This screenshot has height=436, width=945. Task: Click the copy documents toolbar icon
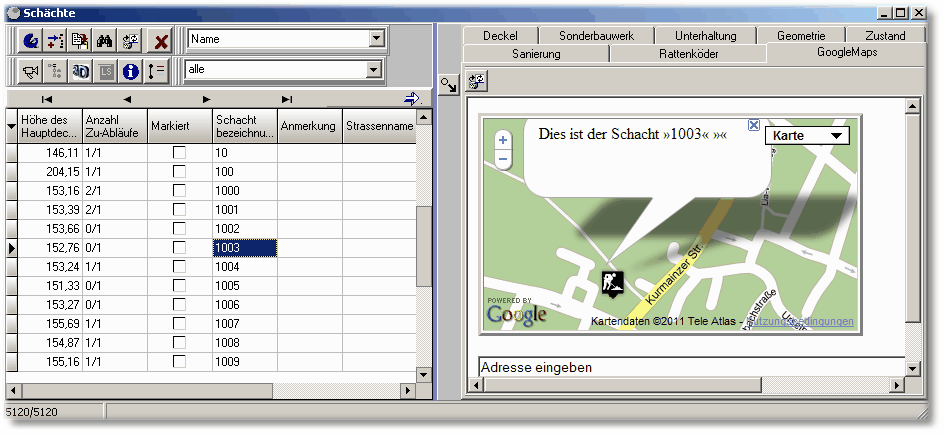80,41
